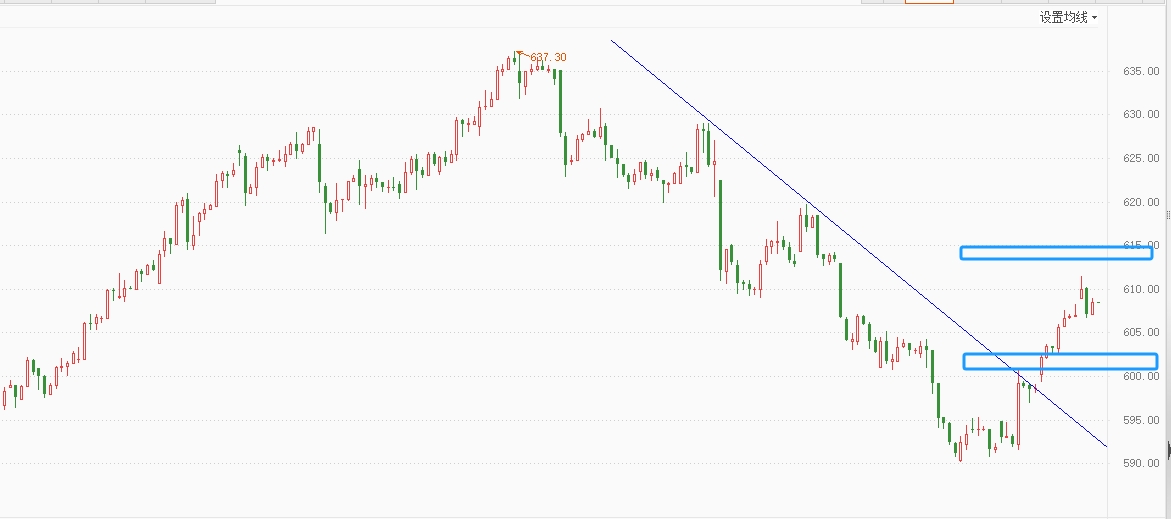
Task: Select the orange-outlined tab at the top
Action: [x=929, y=2]
